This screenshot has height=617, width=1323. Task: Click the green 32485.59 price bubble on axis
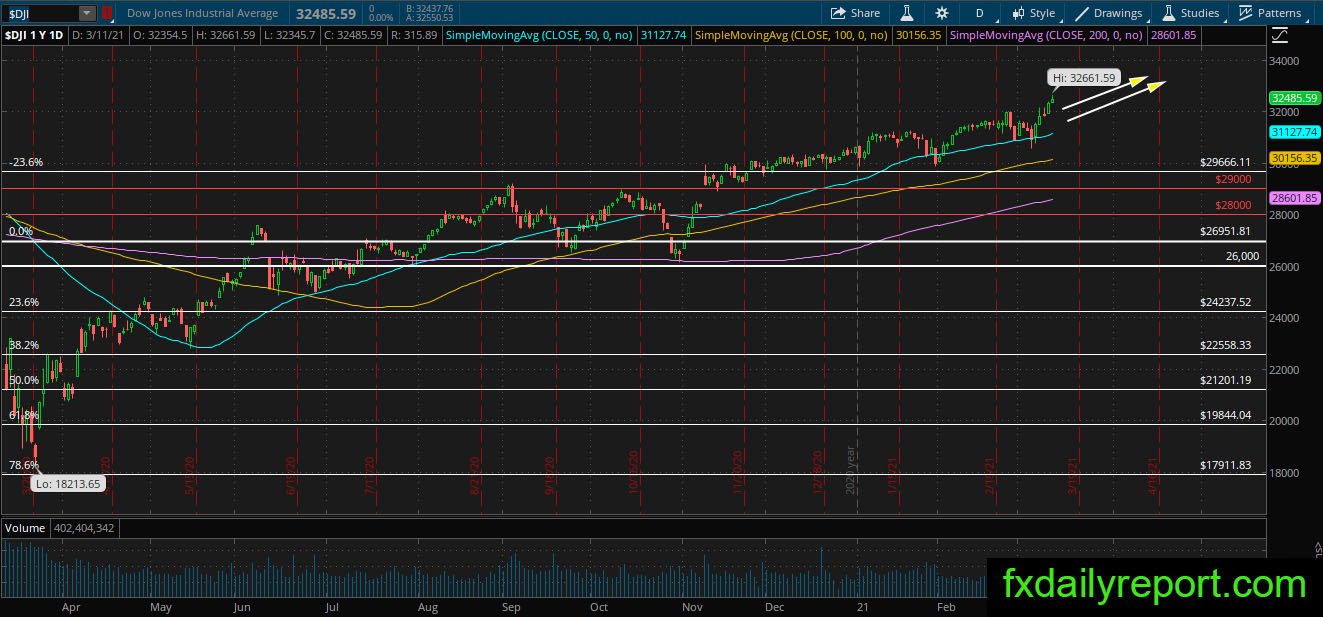coord(1293,99)
